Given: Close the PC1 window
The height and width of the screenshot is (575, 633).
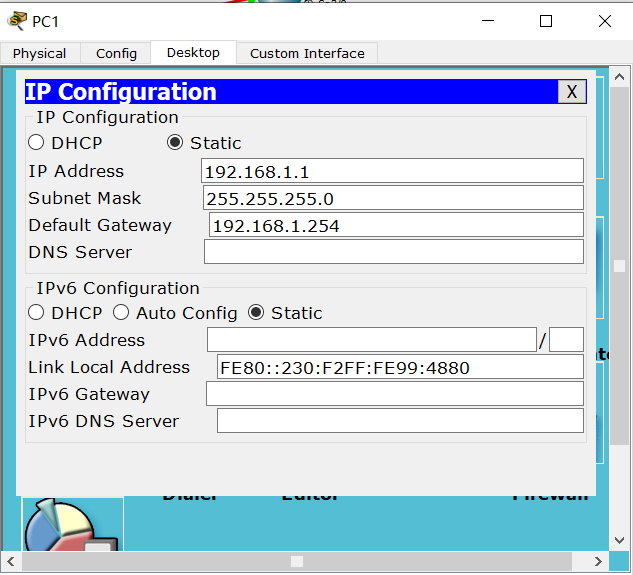Looking at the screenshot, I should (604, 21).
